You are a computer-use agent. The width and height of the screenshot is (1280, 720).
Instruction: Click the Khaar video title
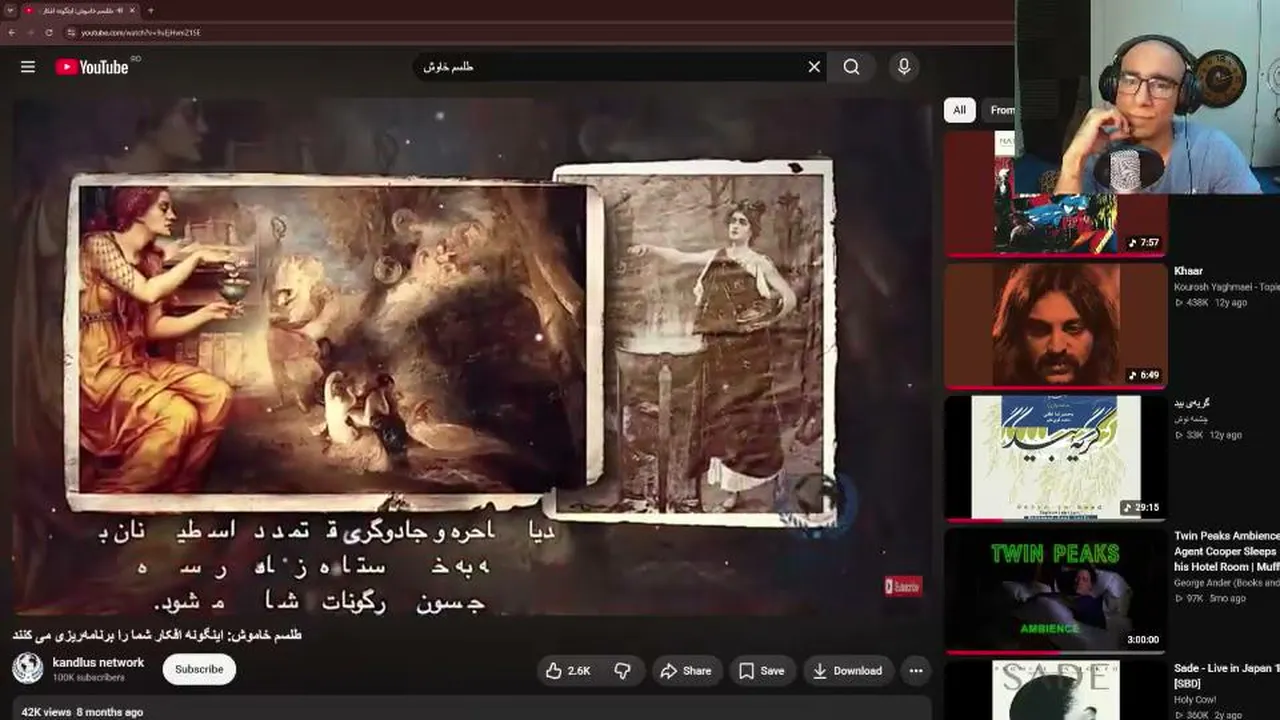(x=1188, y=271)
